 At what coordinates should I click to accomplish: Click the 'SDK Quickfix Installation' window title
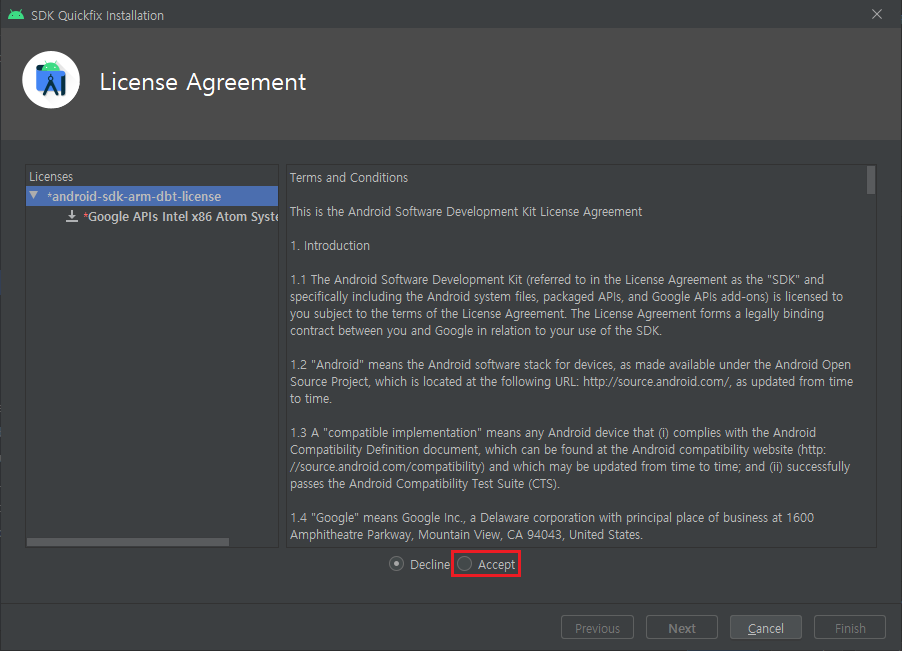[97, 16]
